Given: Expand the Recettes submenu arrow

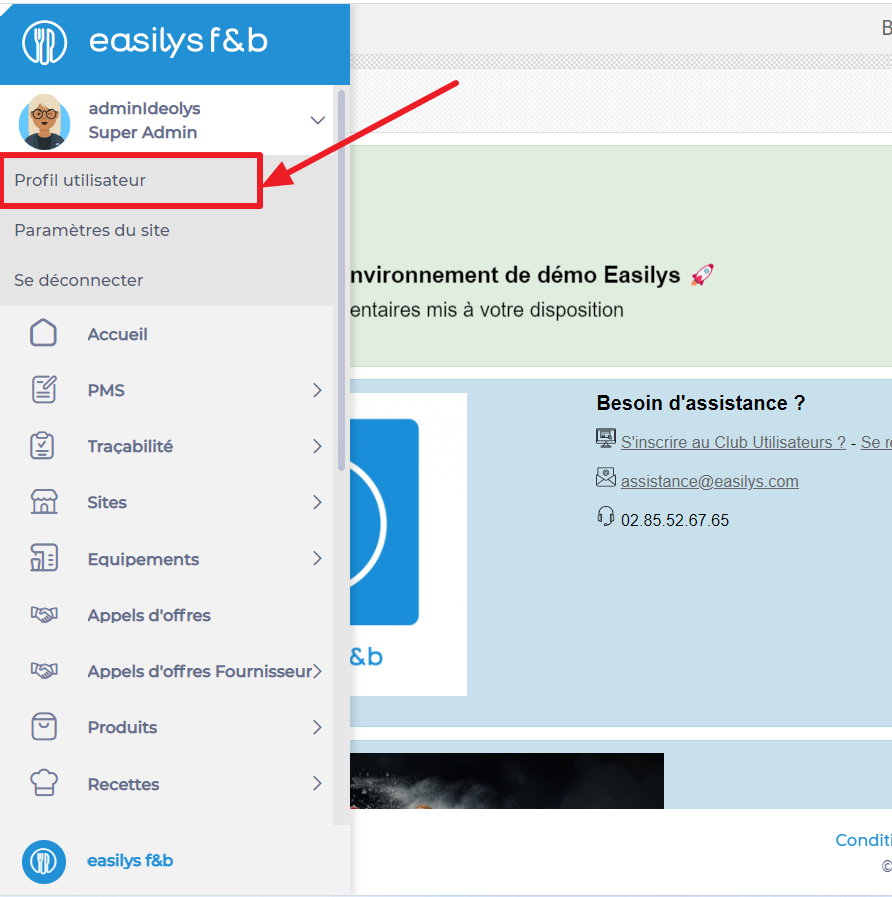Looking at the screenshot, I should [x=318, y=783].
